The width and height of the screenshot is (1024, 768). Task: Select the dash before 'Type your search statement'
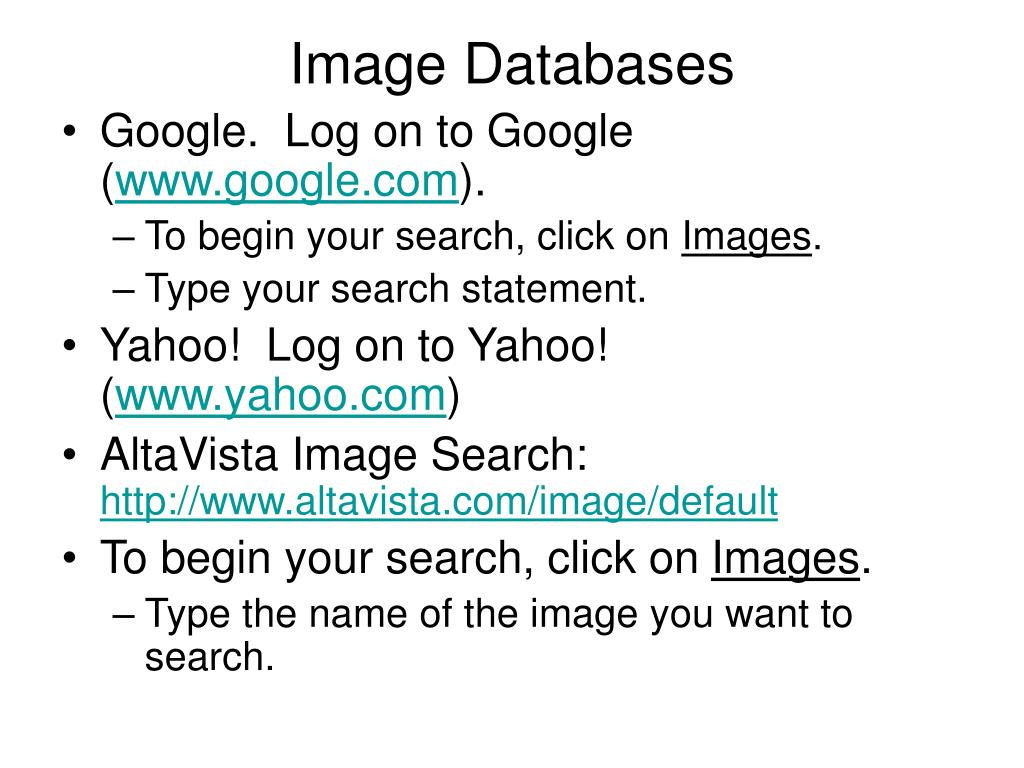coord(123,291)
